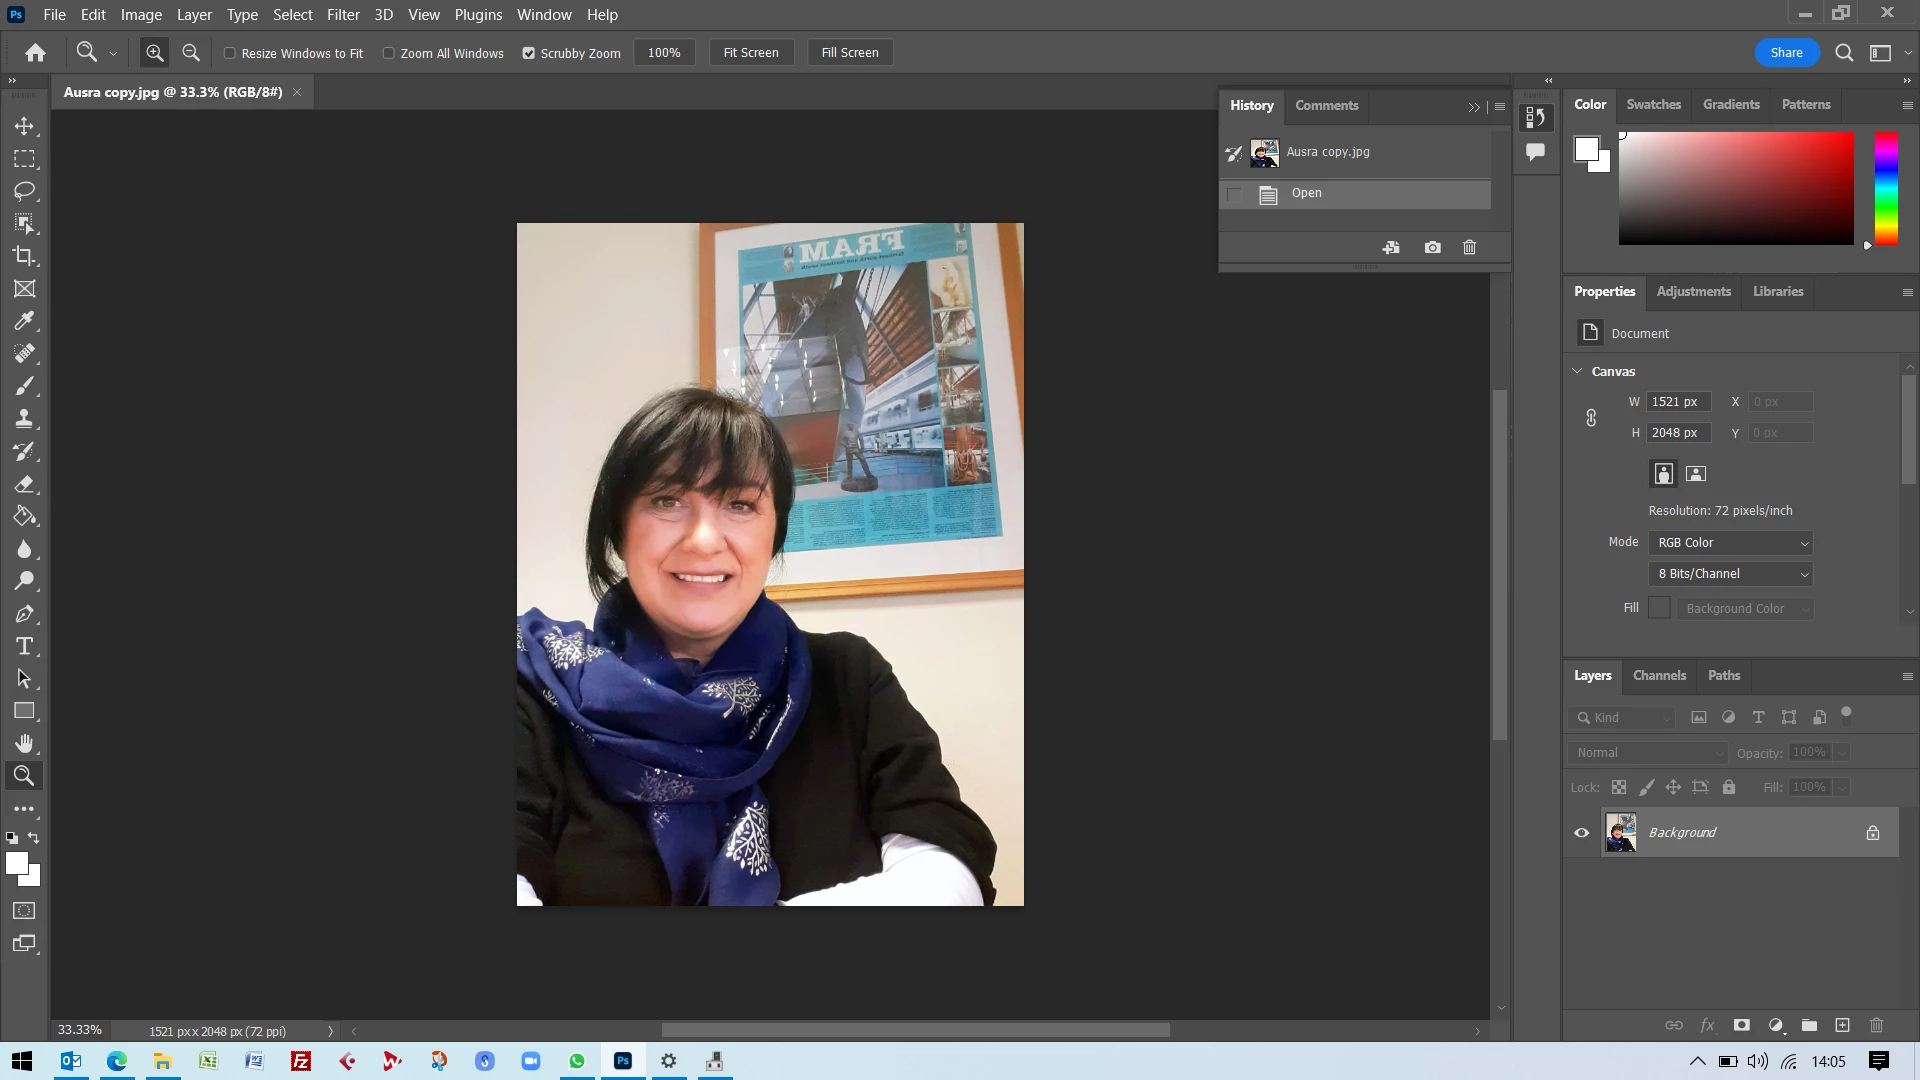
Task: Create new snapshot in History panel
Action: pos(1432,247)
